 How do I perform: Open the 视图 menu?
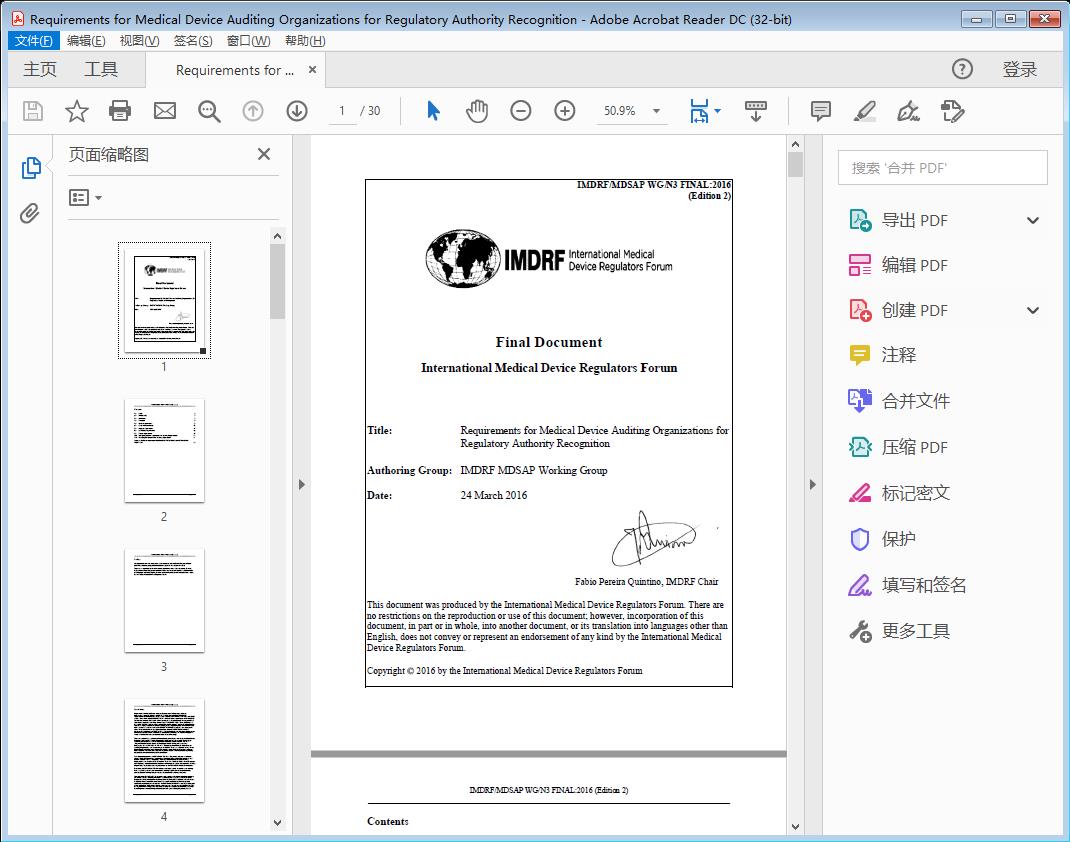(137, 40)
